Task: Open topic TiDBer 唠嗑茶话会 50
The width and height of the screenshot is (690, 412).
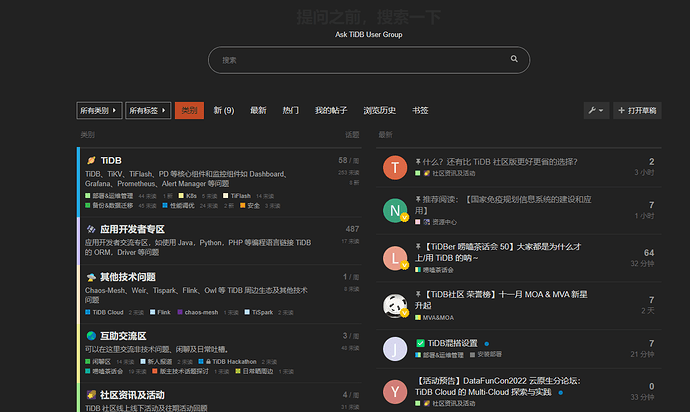Action: click(498, 252)
